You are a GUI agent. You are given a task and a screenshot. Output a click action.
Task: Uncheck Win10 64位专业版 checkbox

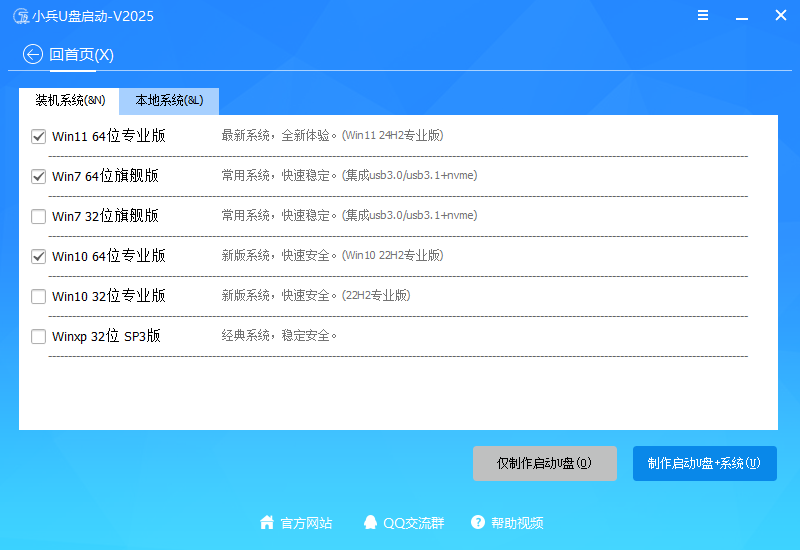[x=38, y=256]
